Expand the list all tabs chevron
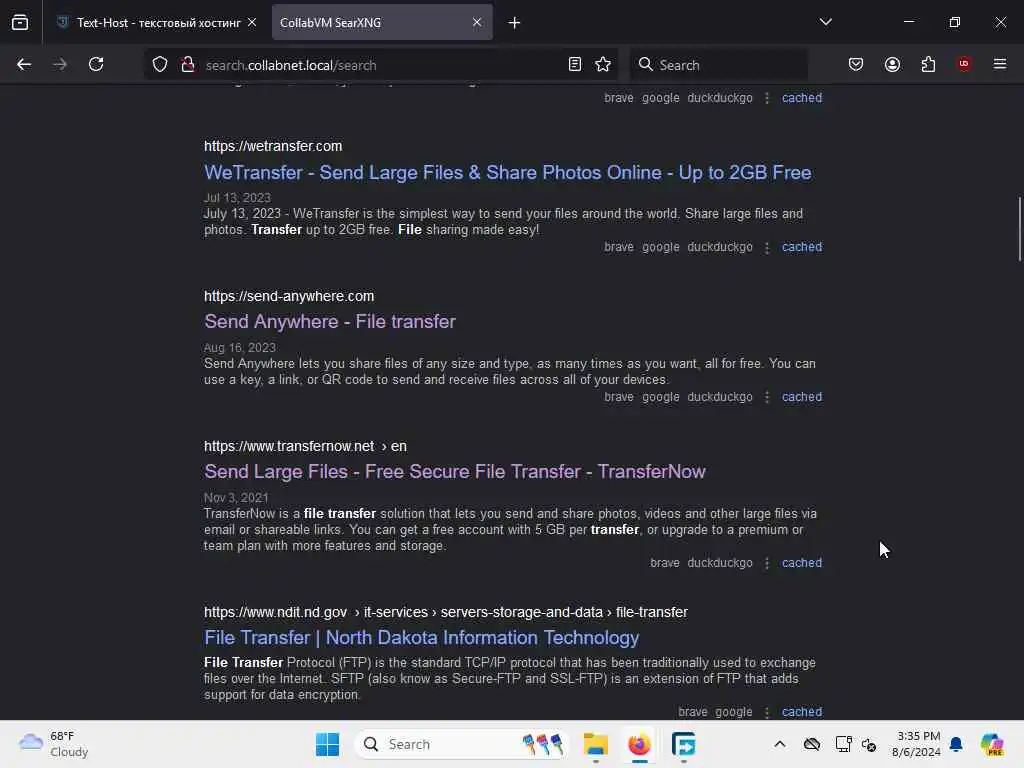Image resolution: width=1024 pixels, height=768 pixels. point(825,22)
